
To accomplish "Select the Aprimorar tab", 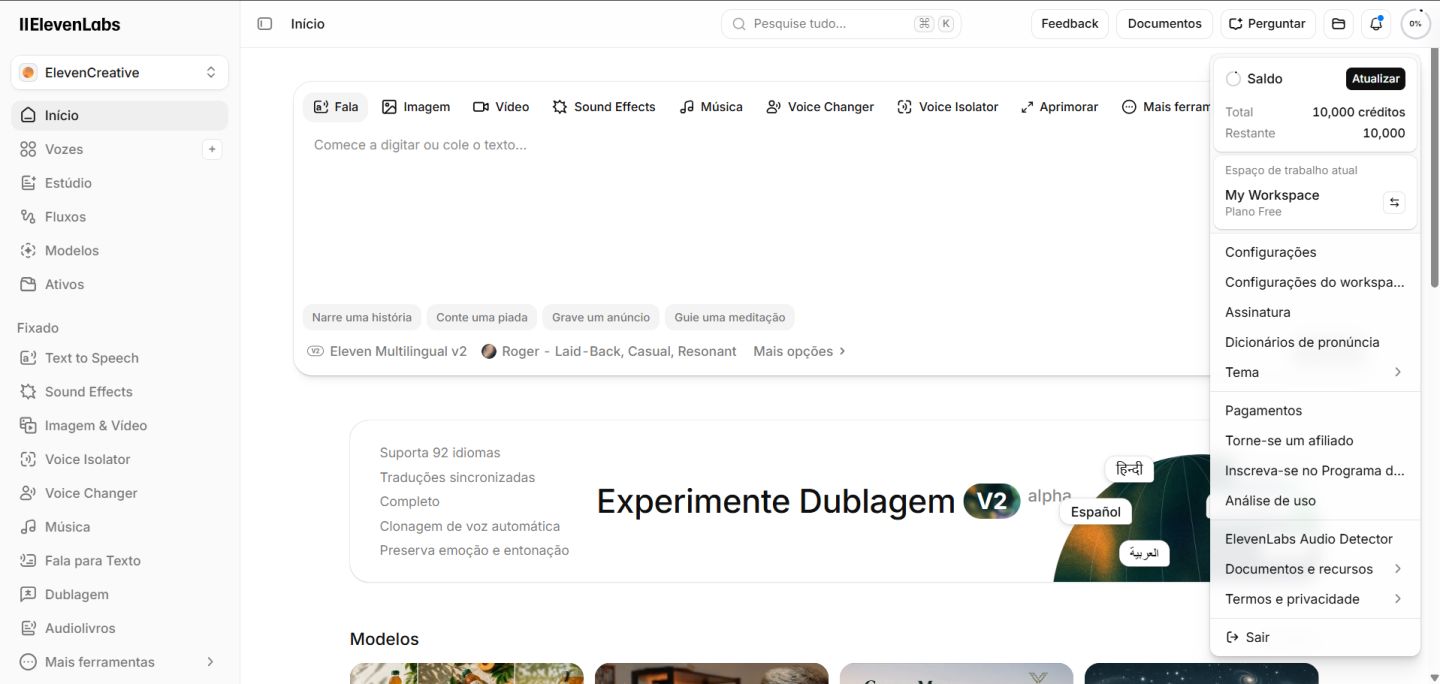I will [x=1059, y=107].
